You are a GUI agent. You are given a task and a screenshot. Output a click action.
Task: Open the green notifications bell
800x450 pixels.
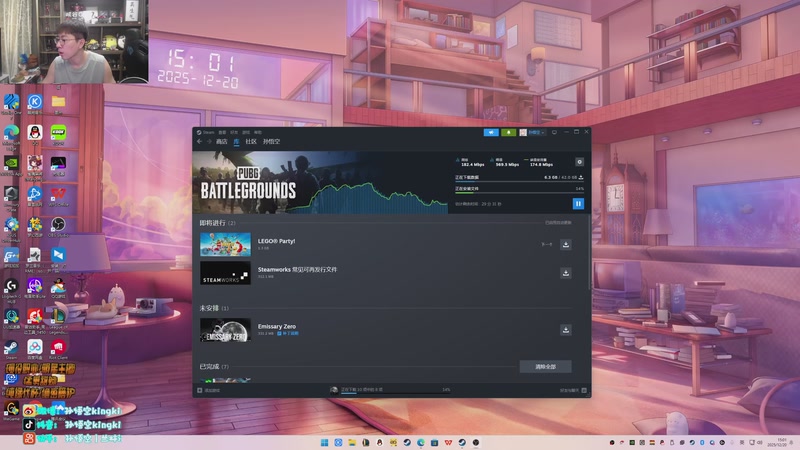508,132
